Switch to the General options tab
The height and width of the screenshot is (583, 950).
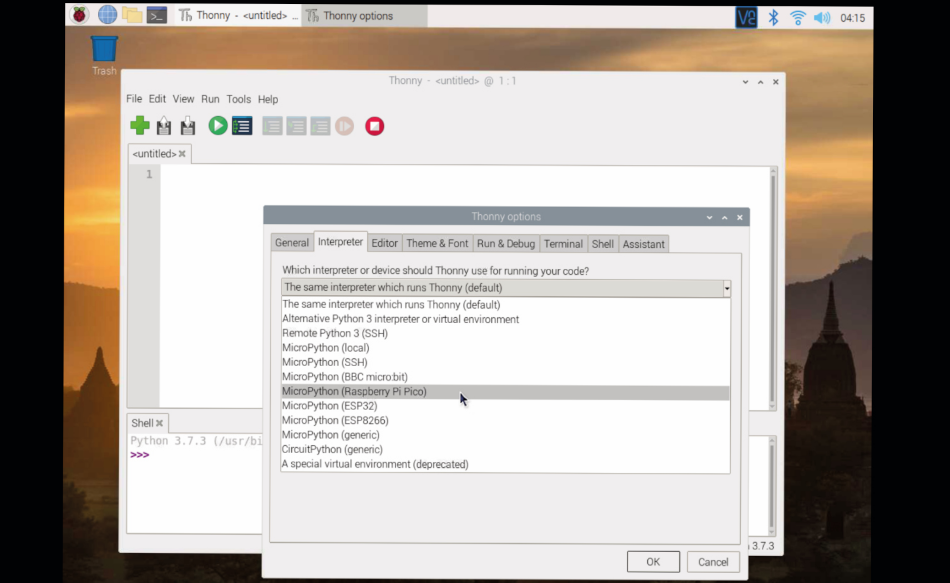[x=291, y=243]
